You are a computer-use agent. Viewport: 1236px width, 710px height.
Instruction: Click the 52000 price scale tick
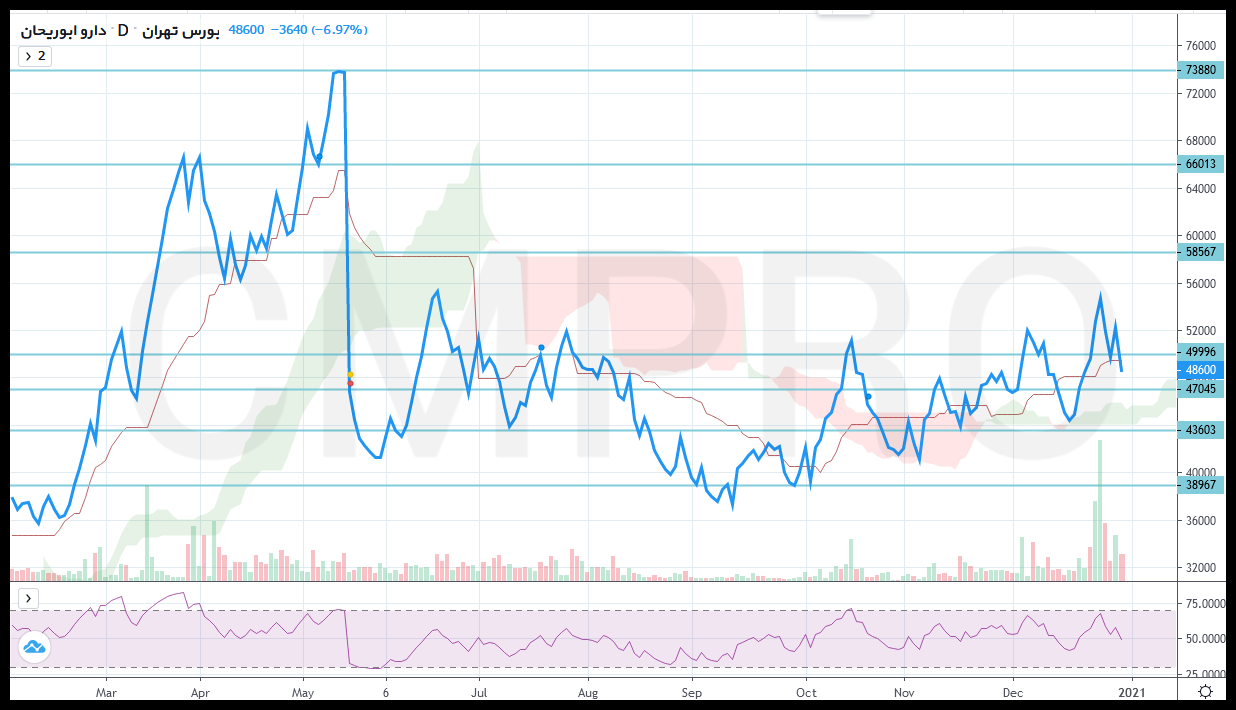pyautogui.click(x=1200, y=331)
